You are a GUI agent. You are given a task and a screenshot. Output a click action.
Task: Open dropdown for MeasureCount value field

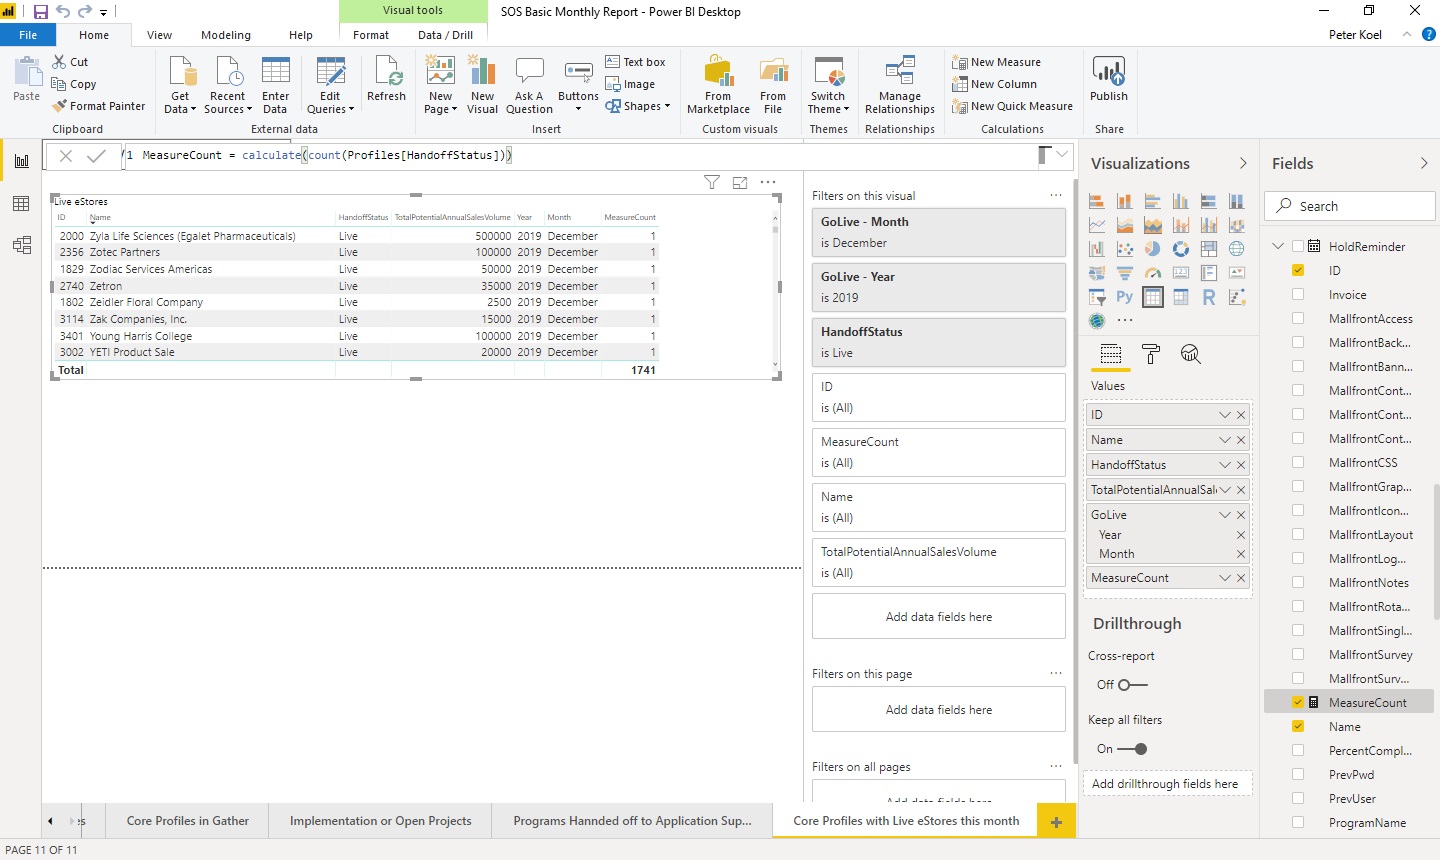[1224, 578]
